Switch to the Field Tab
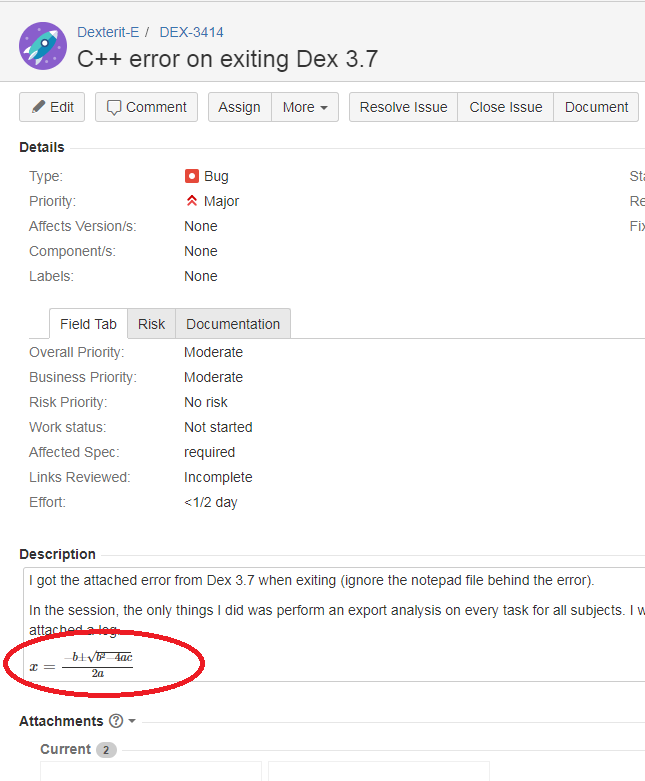 click(88, 324)
